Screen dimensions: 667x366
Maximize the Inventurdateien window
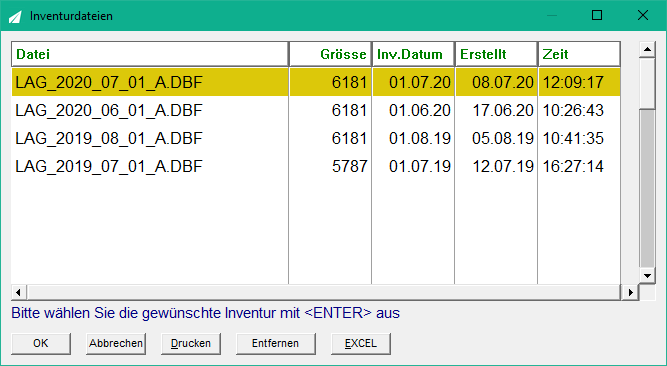(597, 15)
